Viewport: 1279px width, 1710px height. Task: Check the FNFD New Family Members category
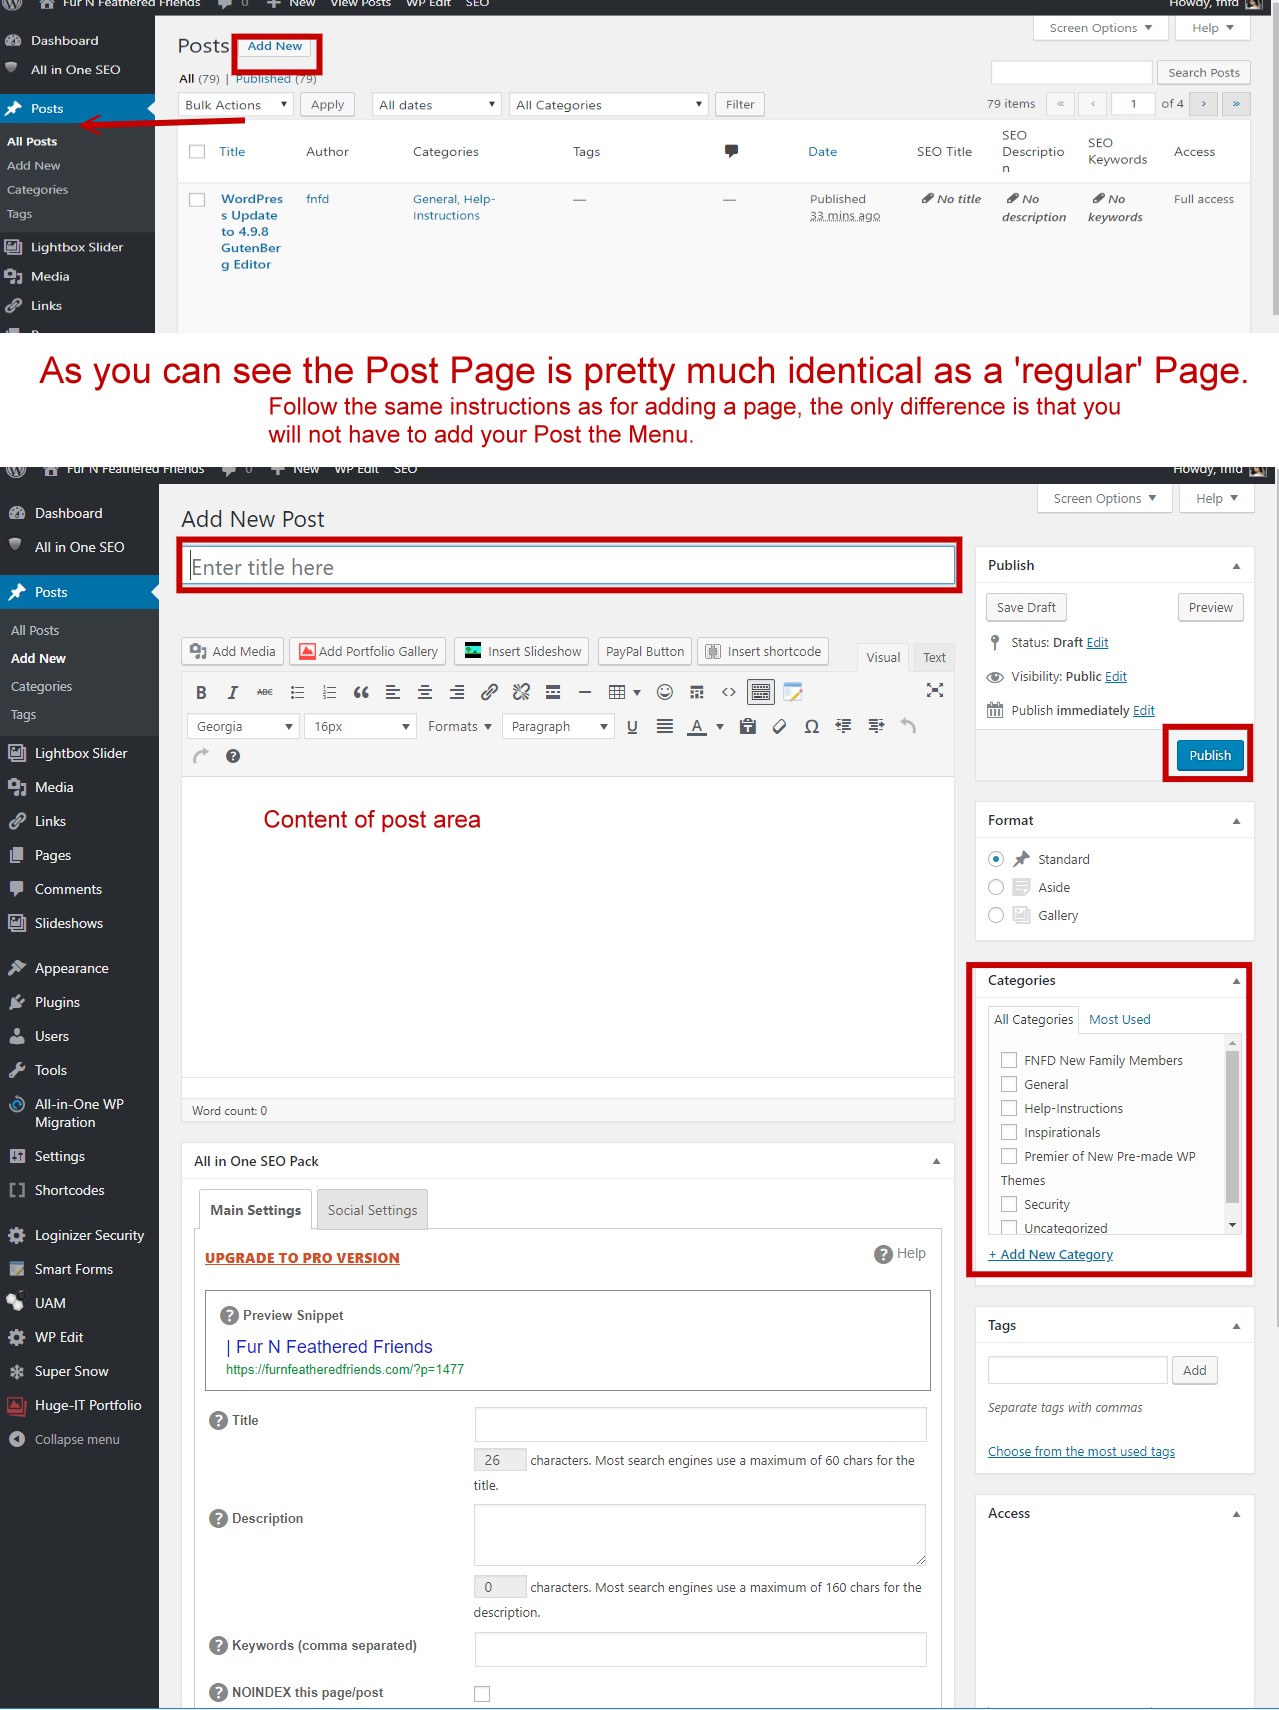pyautogui.click(x=1009, y=1060)
